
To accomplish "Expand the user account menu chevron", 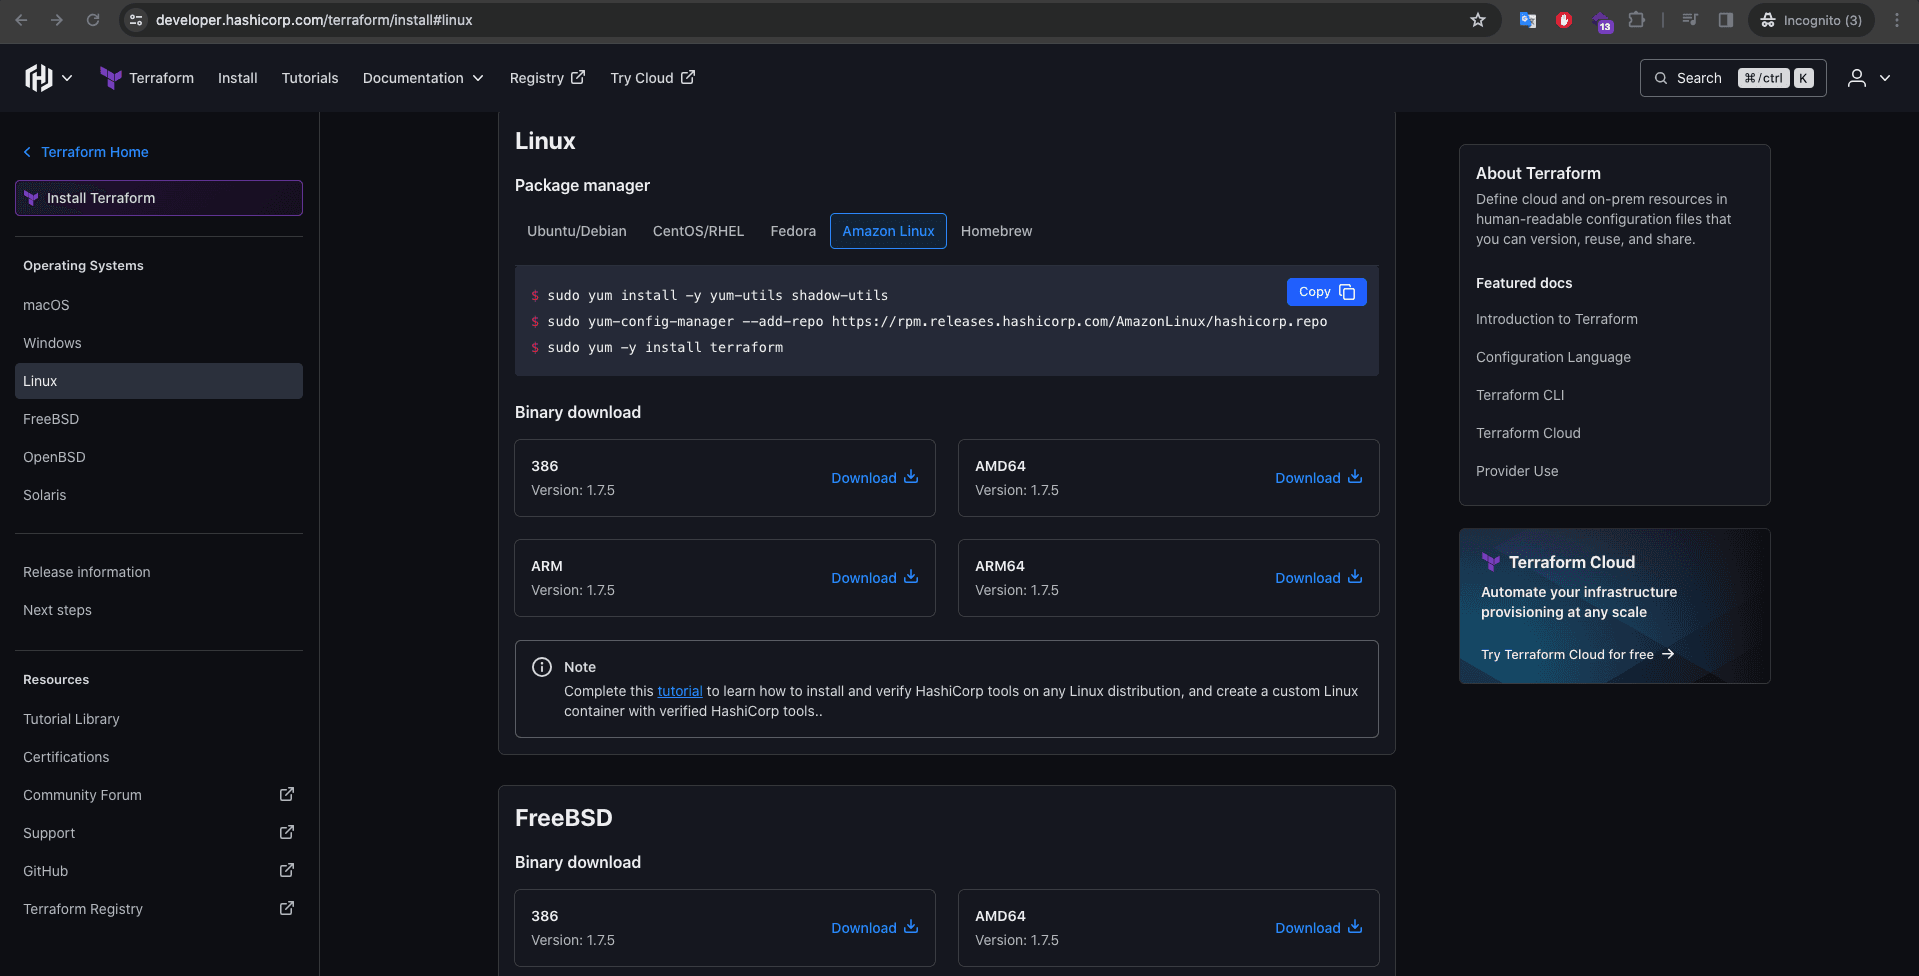I will click(x=1885, y=78).
